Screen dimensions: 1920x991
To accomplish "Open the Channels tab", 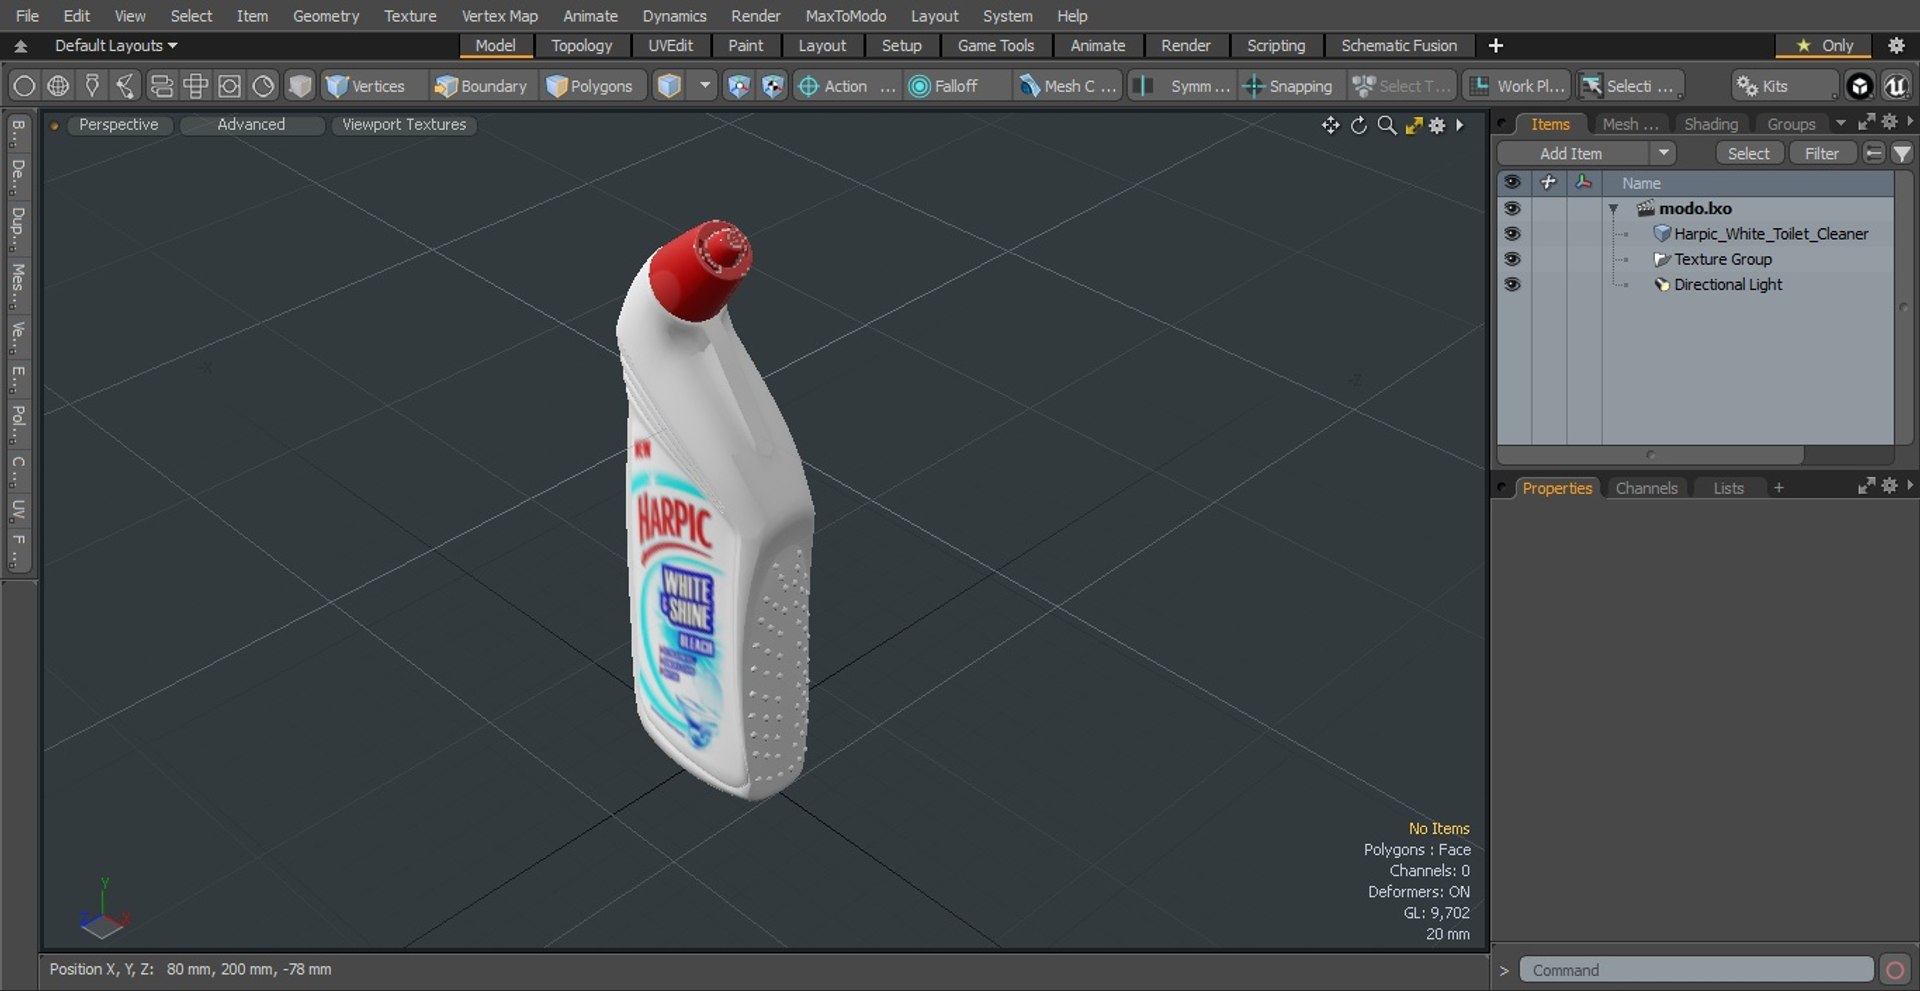I will click(1646, 488).
